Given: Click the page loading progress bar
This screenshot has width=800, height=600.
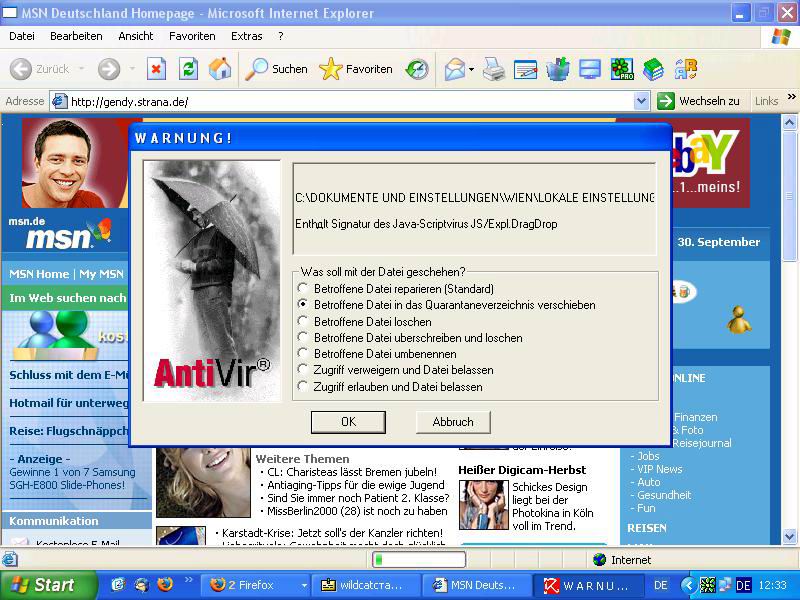Looking at the screenshot, I should 419,560.
